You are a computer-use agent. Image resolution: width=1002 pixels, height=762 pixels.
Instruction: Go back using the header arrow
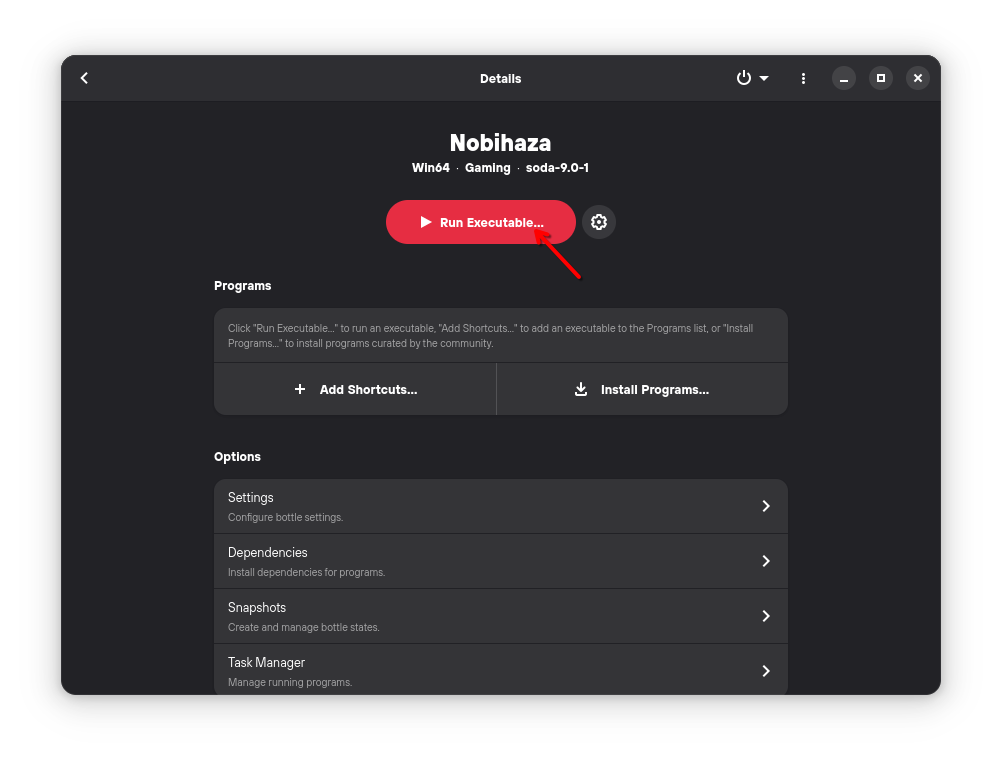click(x=84, y=78)
